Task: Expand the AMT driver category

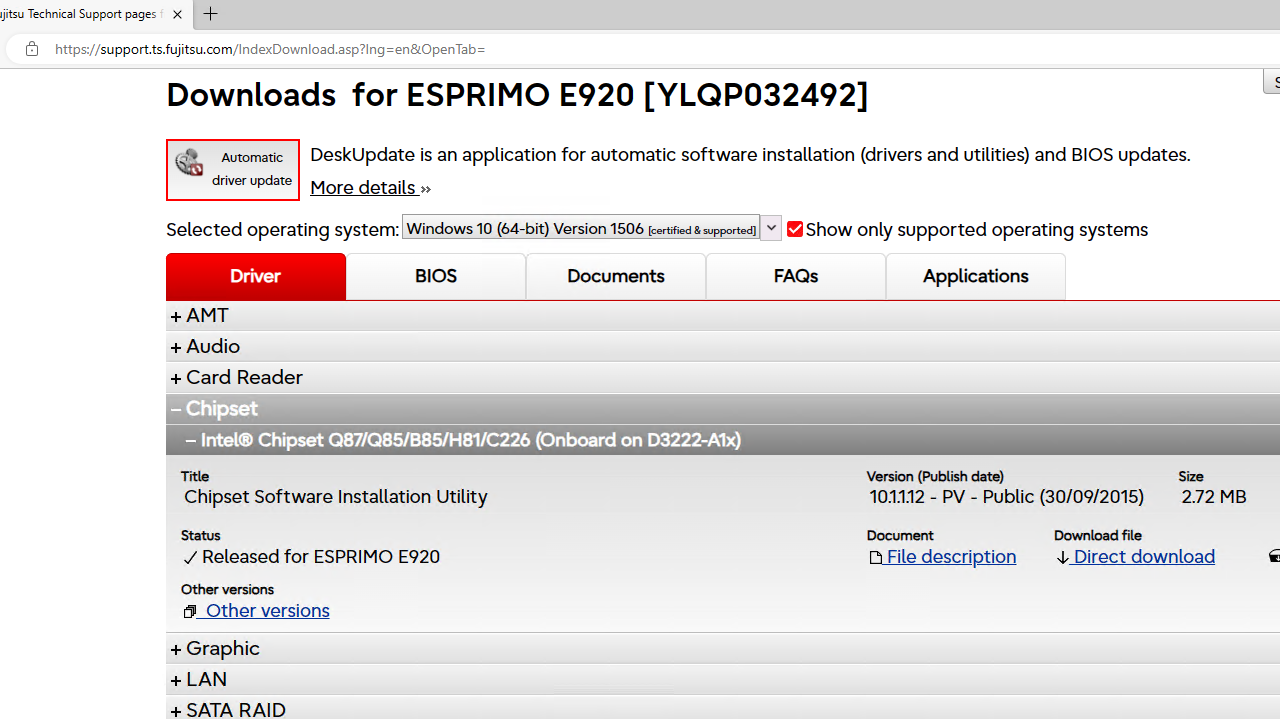Action: tap(723, 315)
